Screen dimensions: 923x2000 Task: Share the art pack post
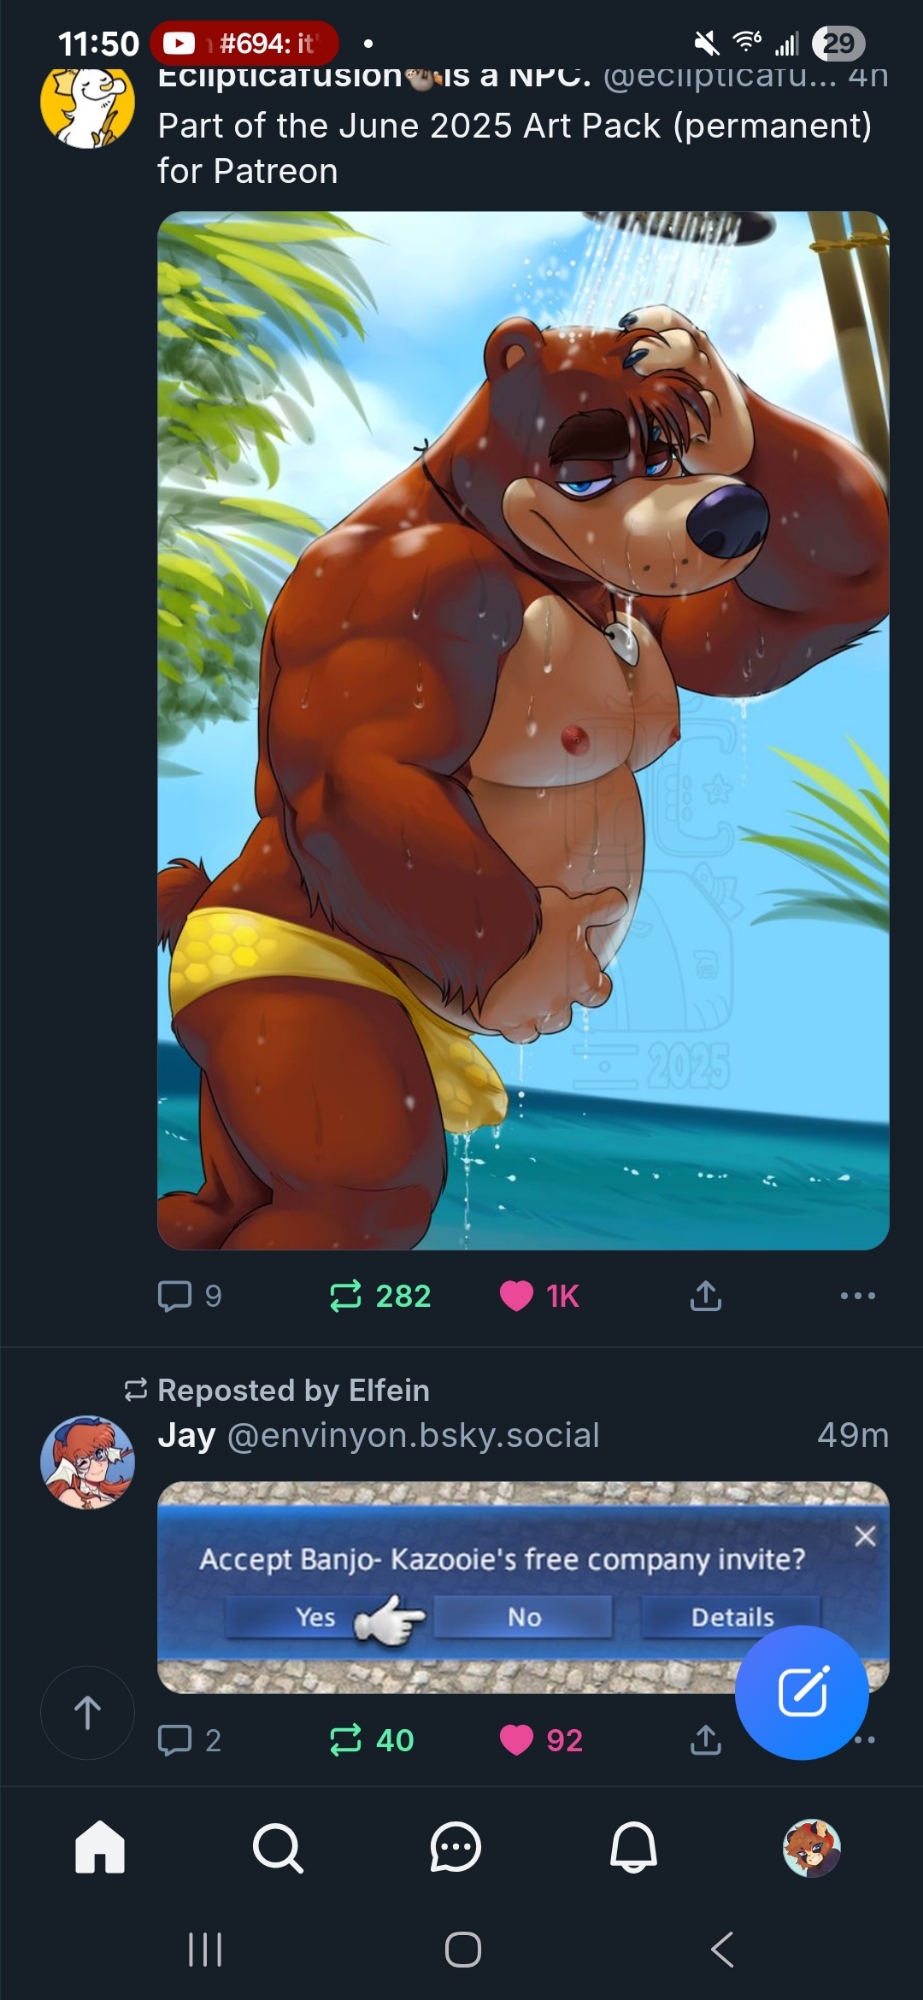tap(705, 1296)
